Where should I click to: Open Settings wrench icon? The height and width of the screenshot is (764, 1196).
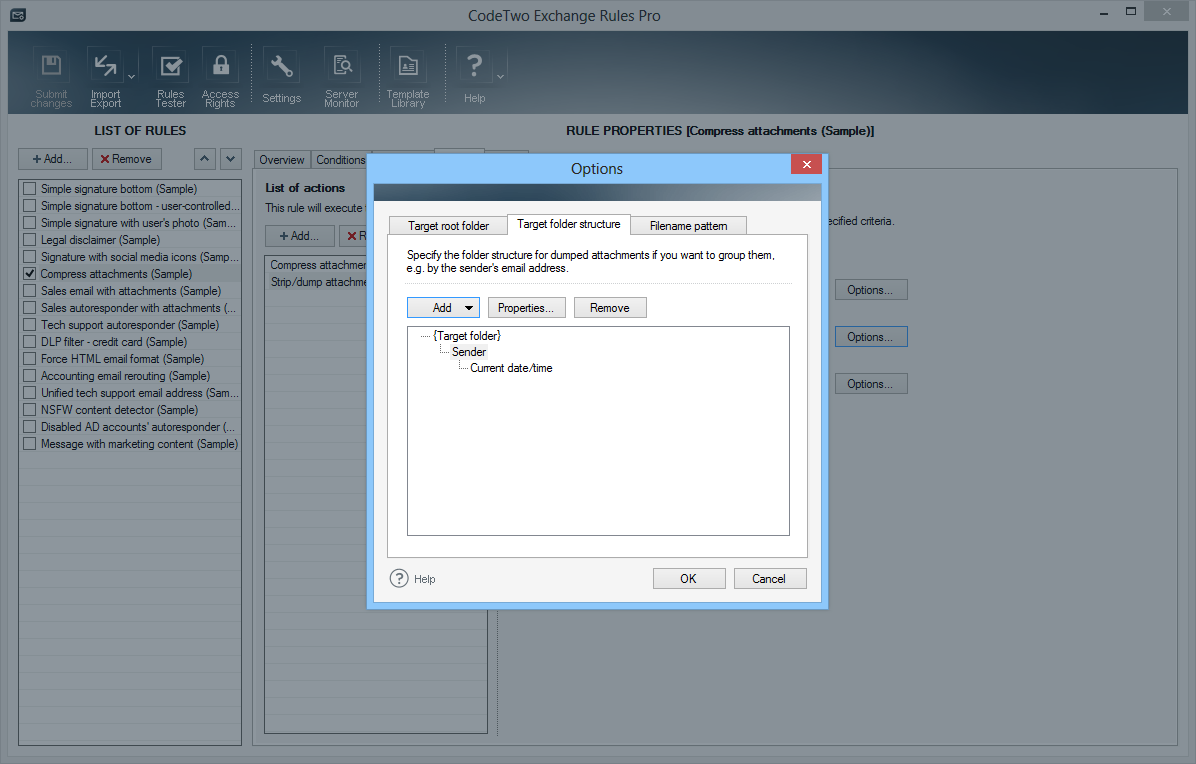click(281, 67)
